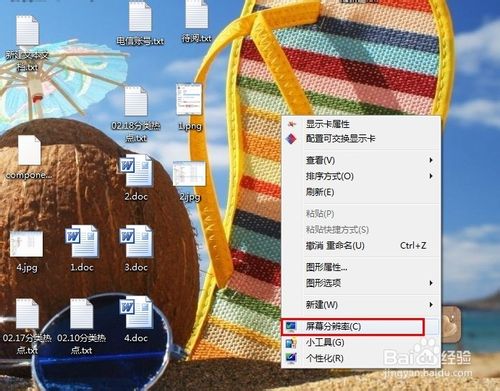This screenshot has height=391, width=500.
Task: Choose 配置可交换显示卡 in the context menu
Action: click(361, 138)
